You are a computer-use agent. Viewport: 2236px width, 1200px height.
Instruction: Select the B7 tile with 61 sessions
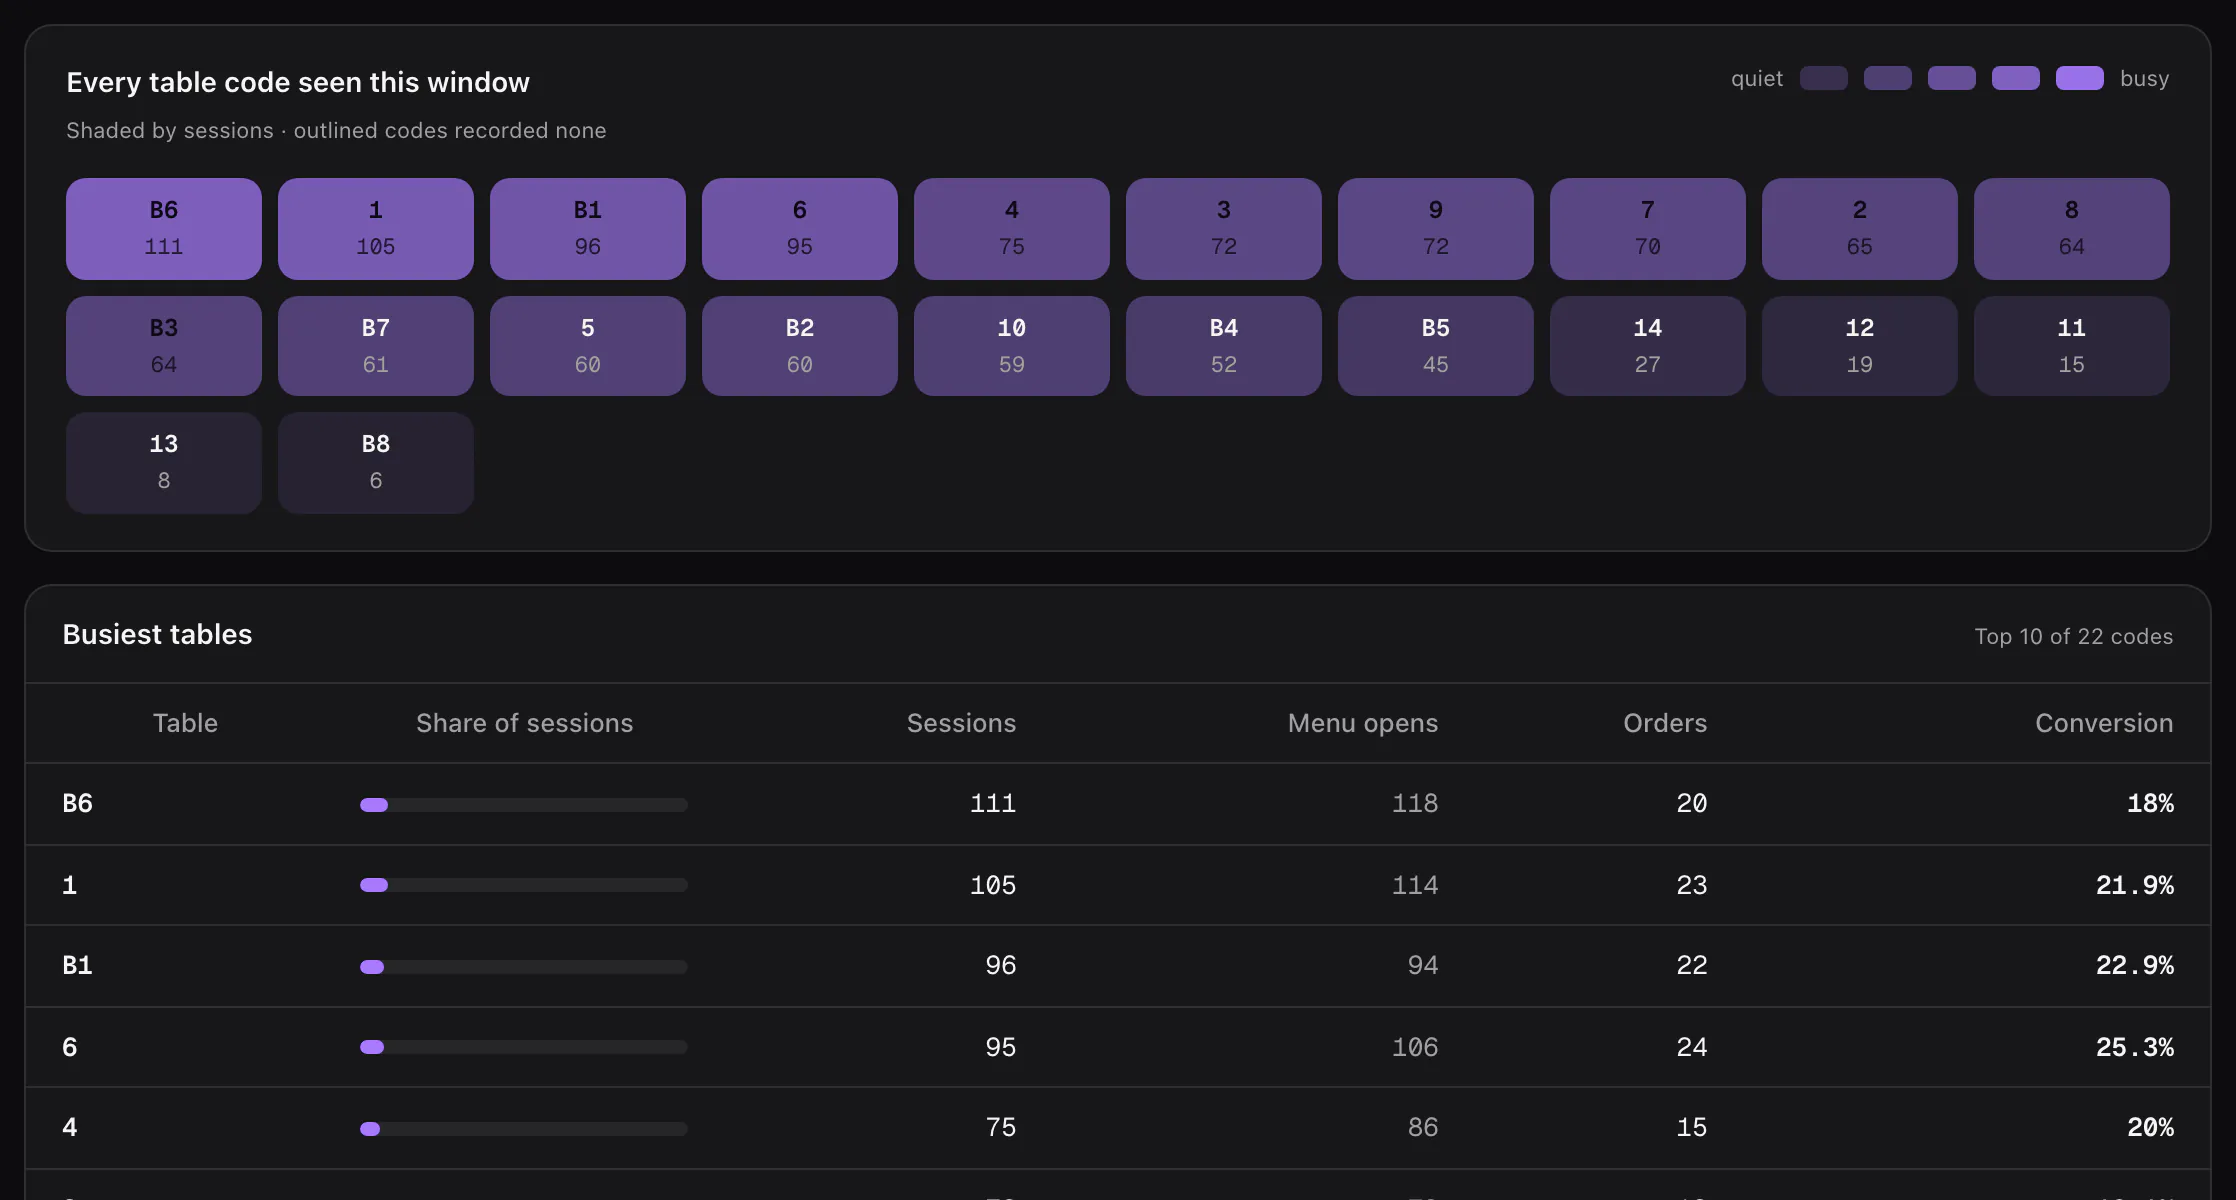coord(376,346)
